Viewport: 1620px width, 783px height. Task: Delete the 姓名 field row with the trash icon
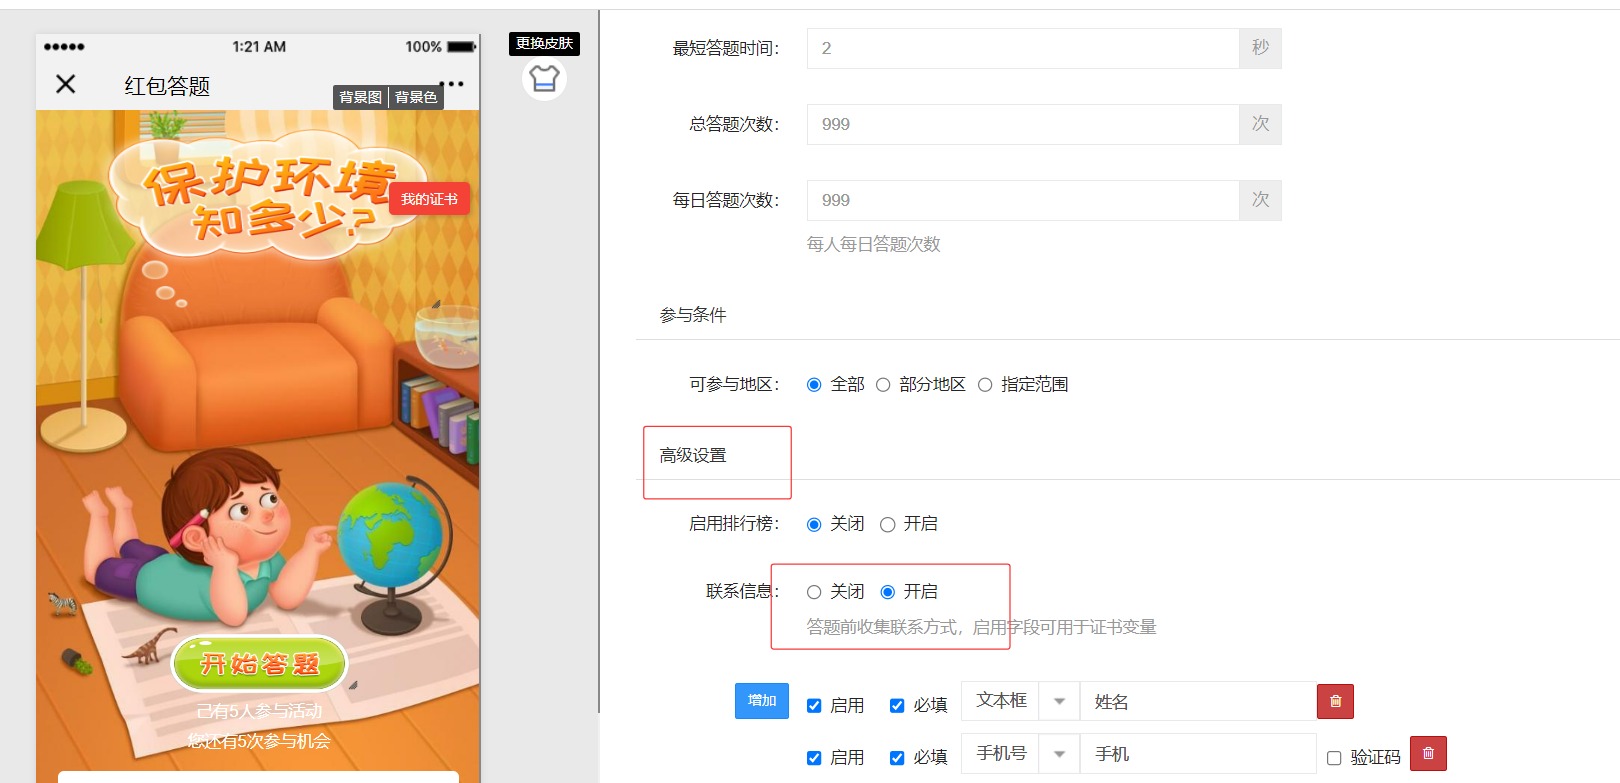tap(1335, 701)
